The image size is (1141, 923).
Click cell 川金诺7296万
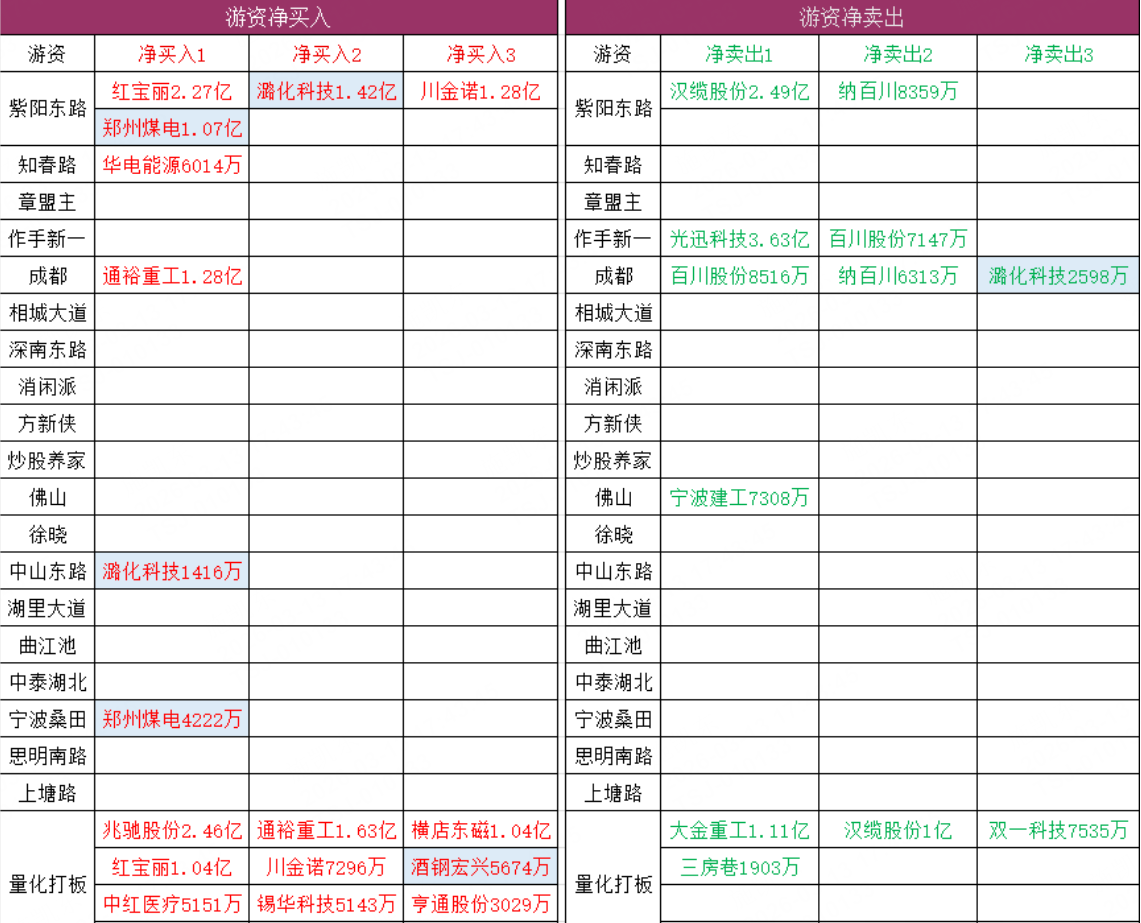[326, 868]
